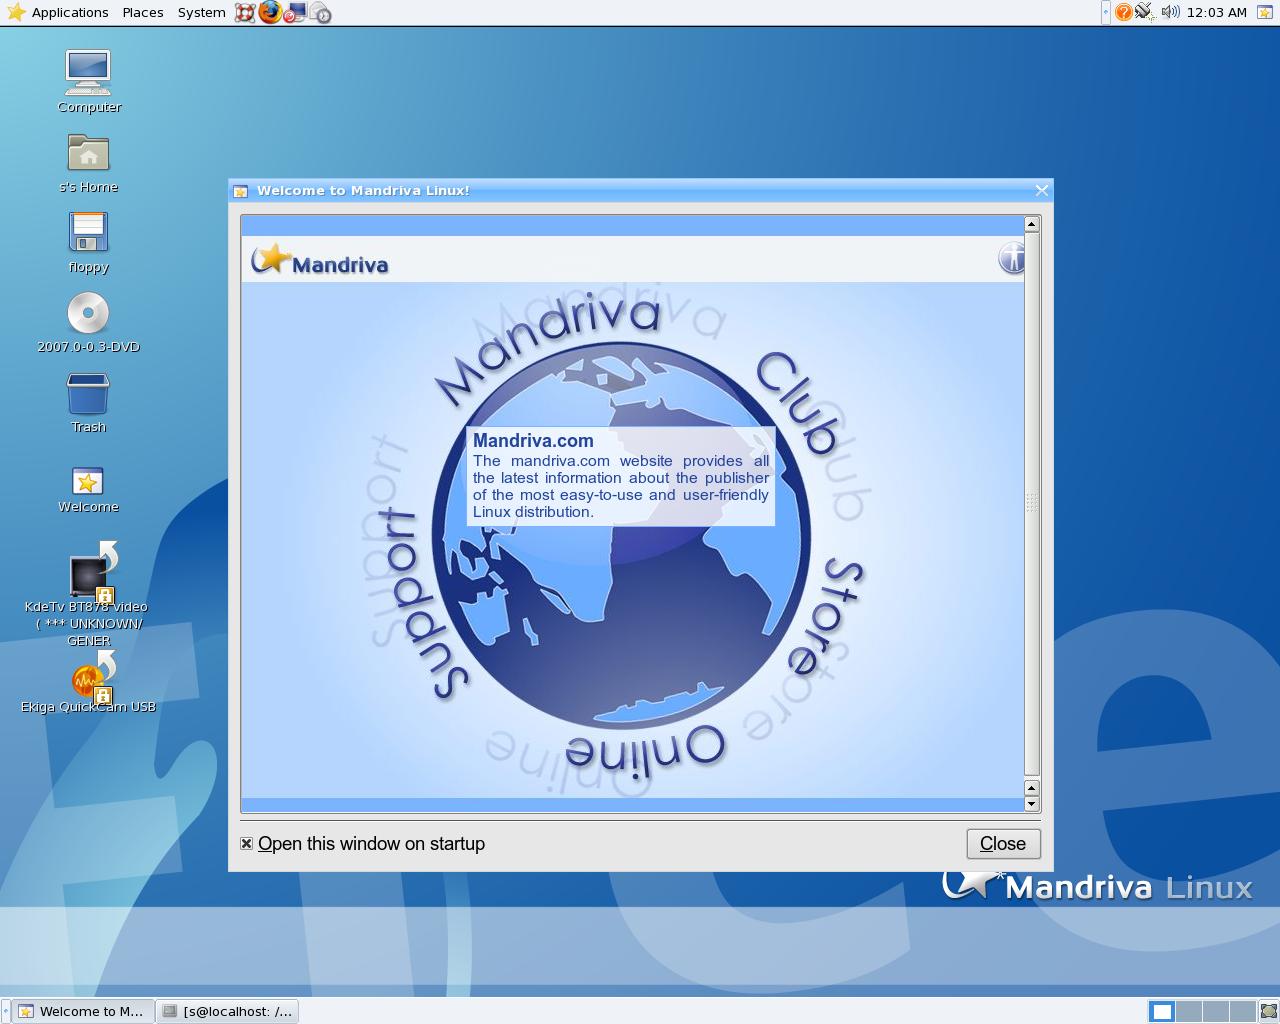Click the panel hide handle beside the tray
1280x1024 pixels.
click(x=1105, y=12)
